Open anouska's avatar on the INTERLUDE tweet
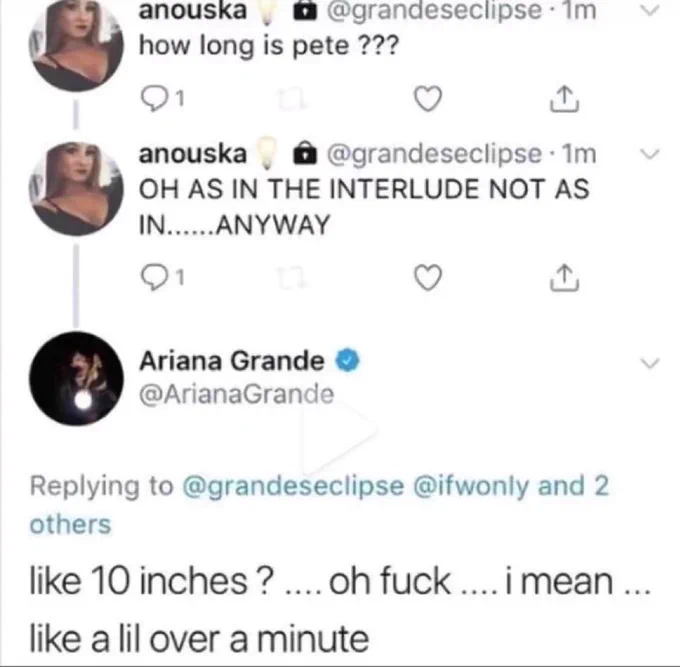 [x=76, y=188]
